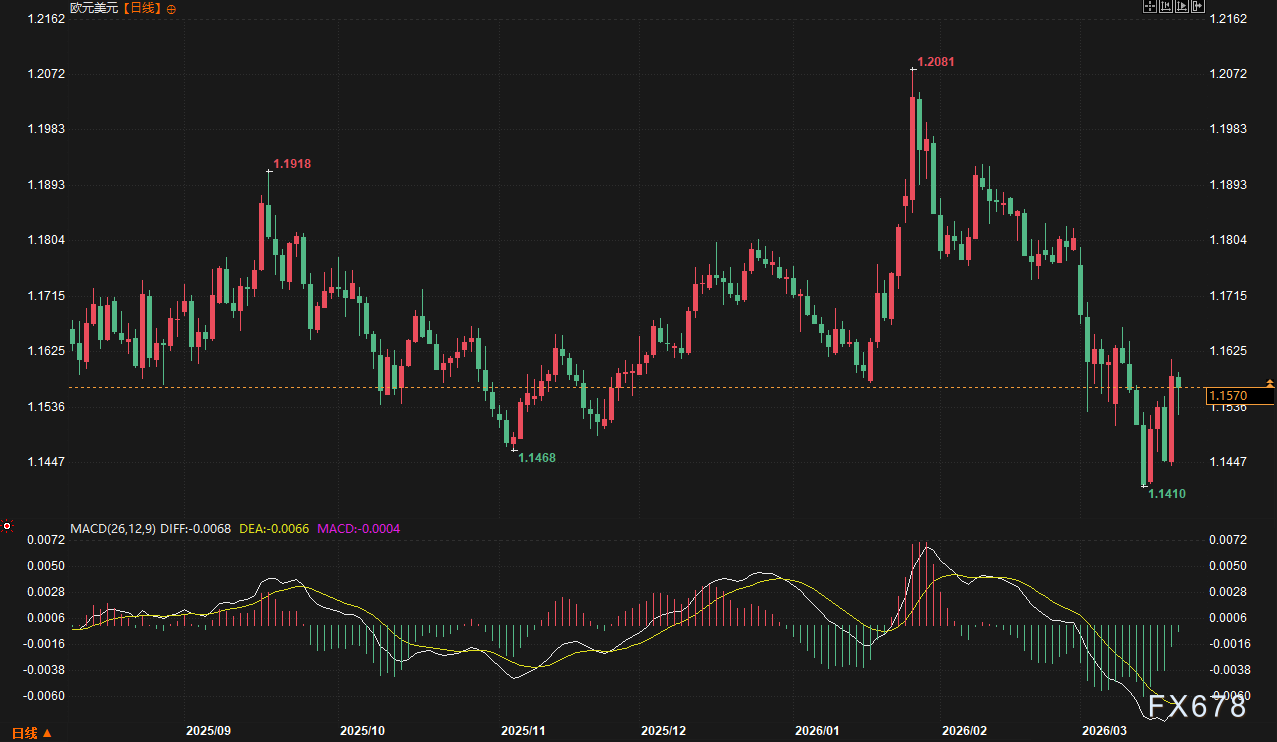This screenshot has height=742, width=1277.
Task: Click the orange 【日线】 timeframe label at top
Action: [141, 8]
